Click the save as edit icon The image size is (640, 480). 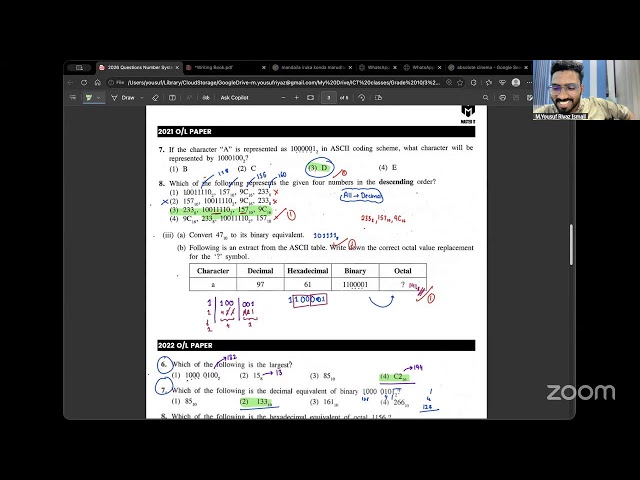pyautogui.click(x=529, y=98)
